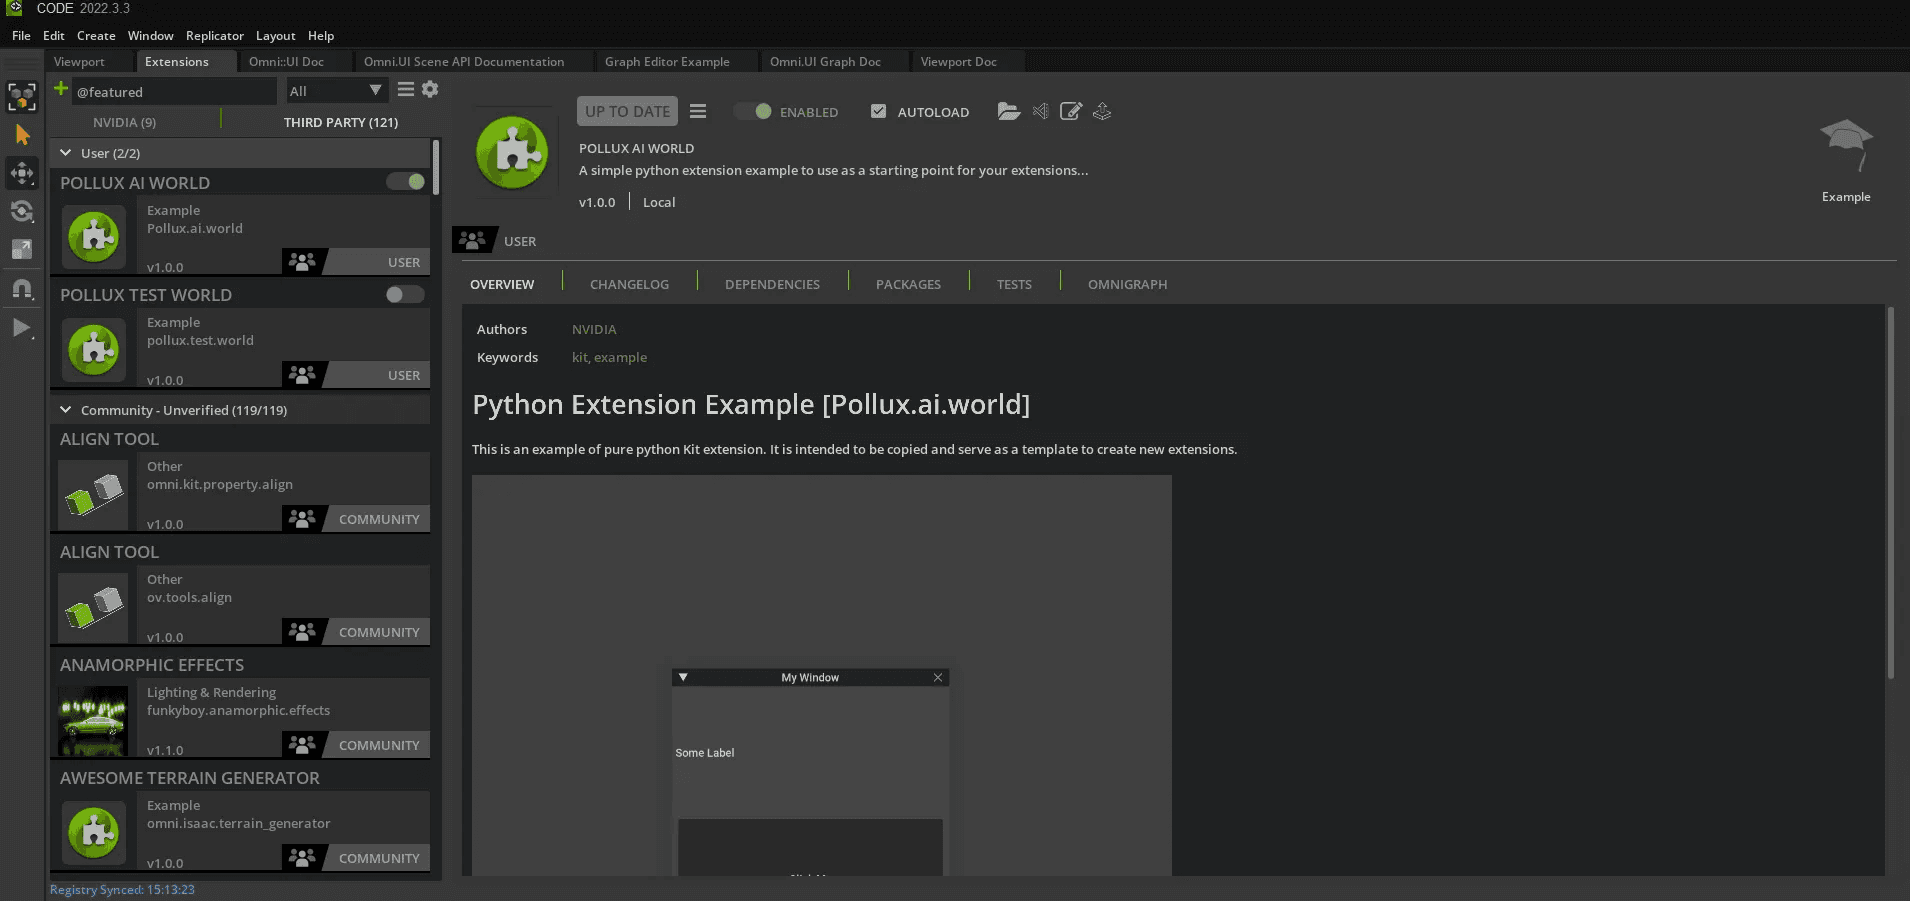
Task: Choose the Rotate tool
Action: click(22, 211)
